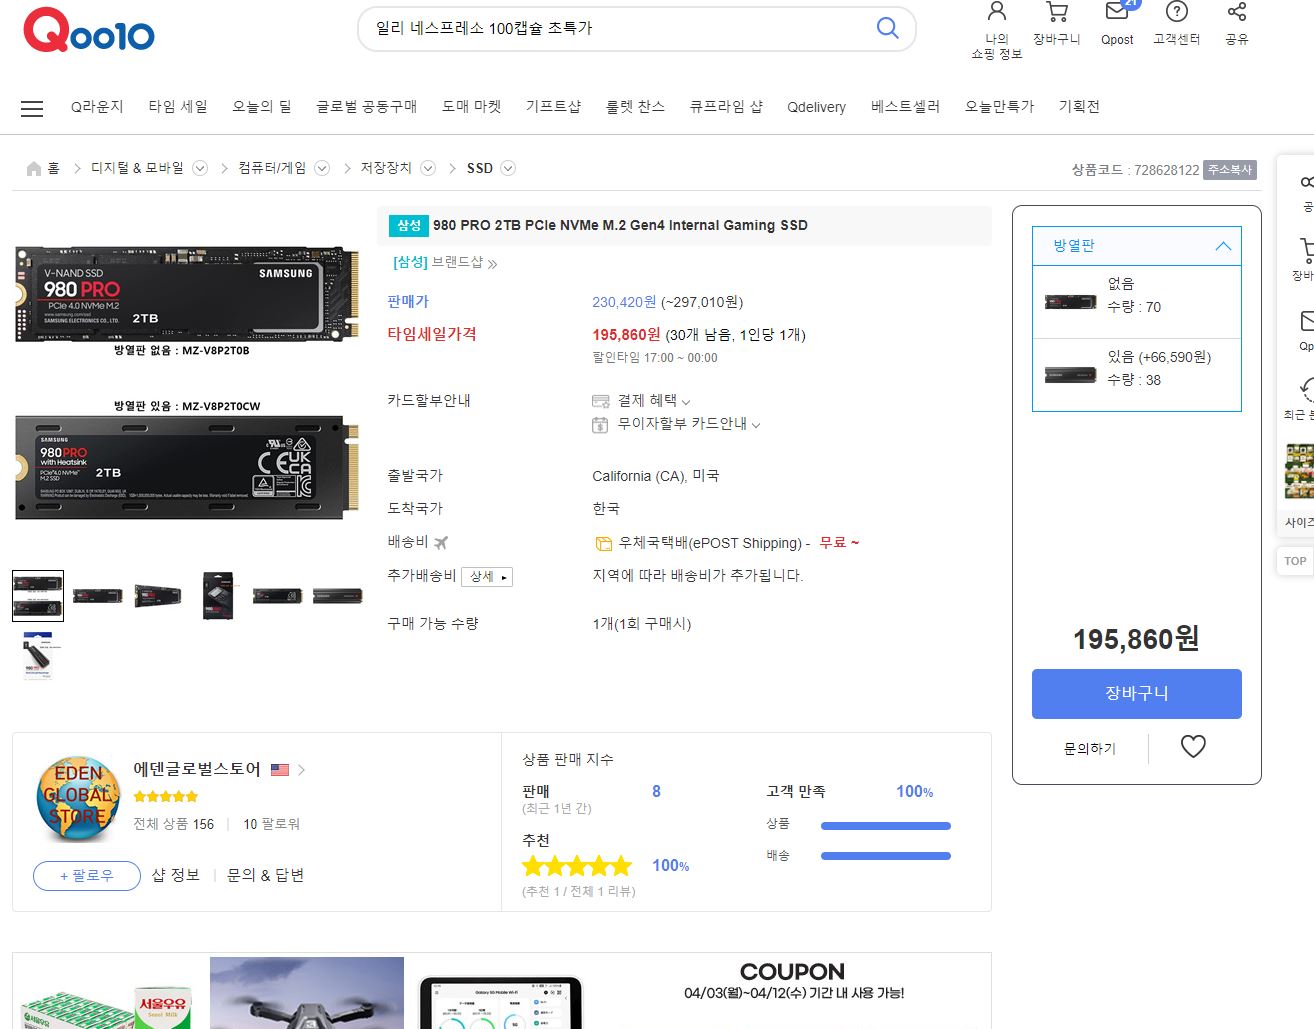Viewport: 1314px width, 1029px height.
Task: Click the US flag next to seller name
Action: tap(280, 770)
